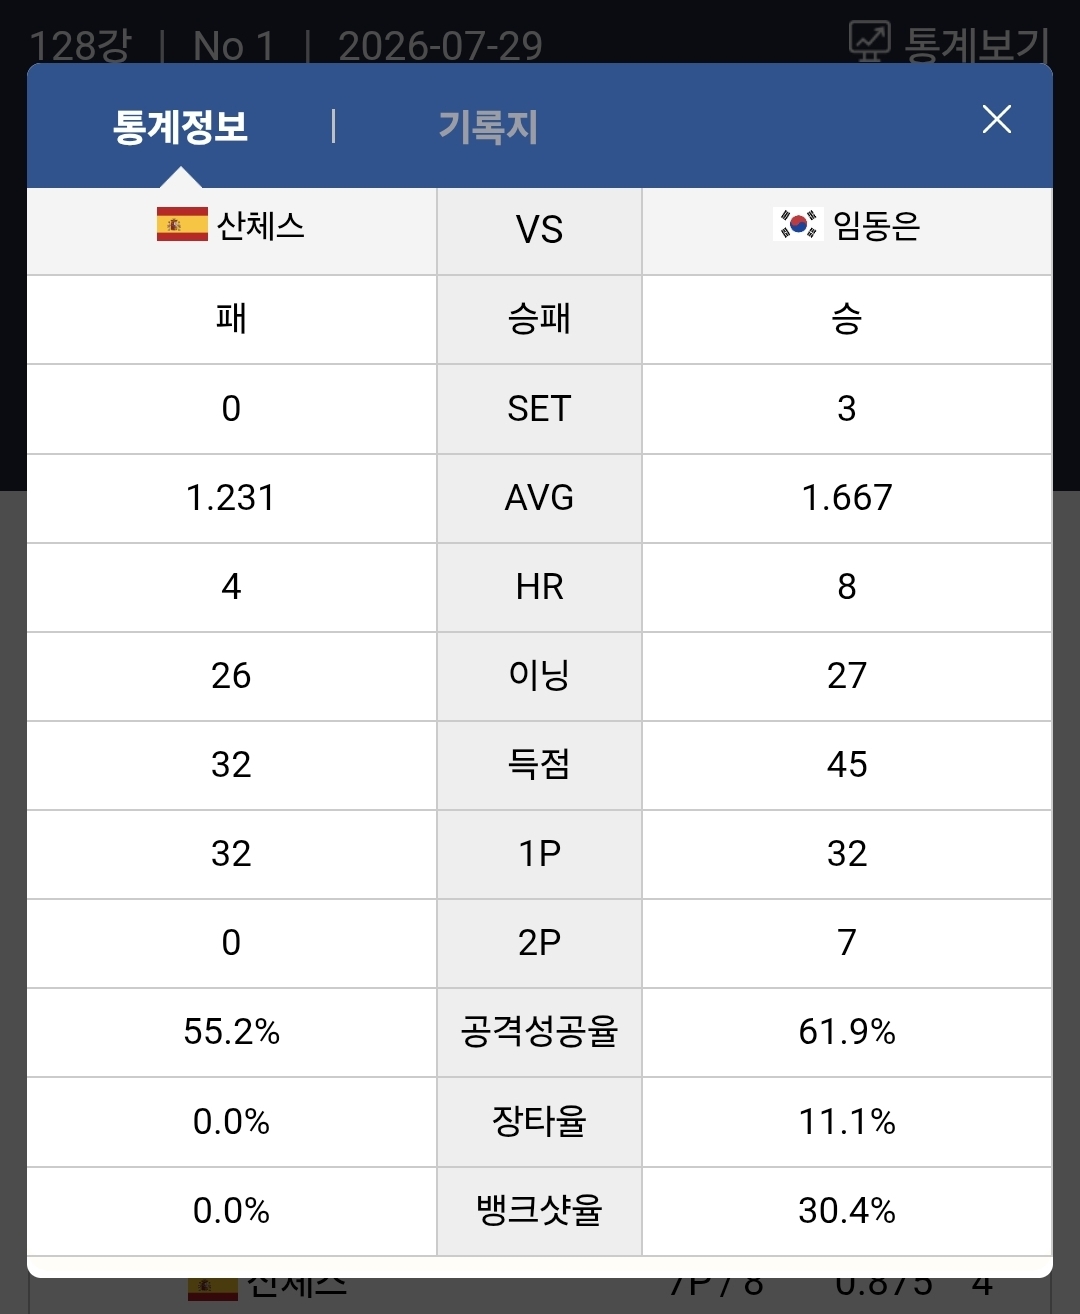Click the VS header cell

coord(539,231)
